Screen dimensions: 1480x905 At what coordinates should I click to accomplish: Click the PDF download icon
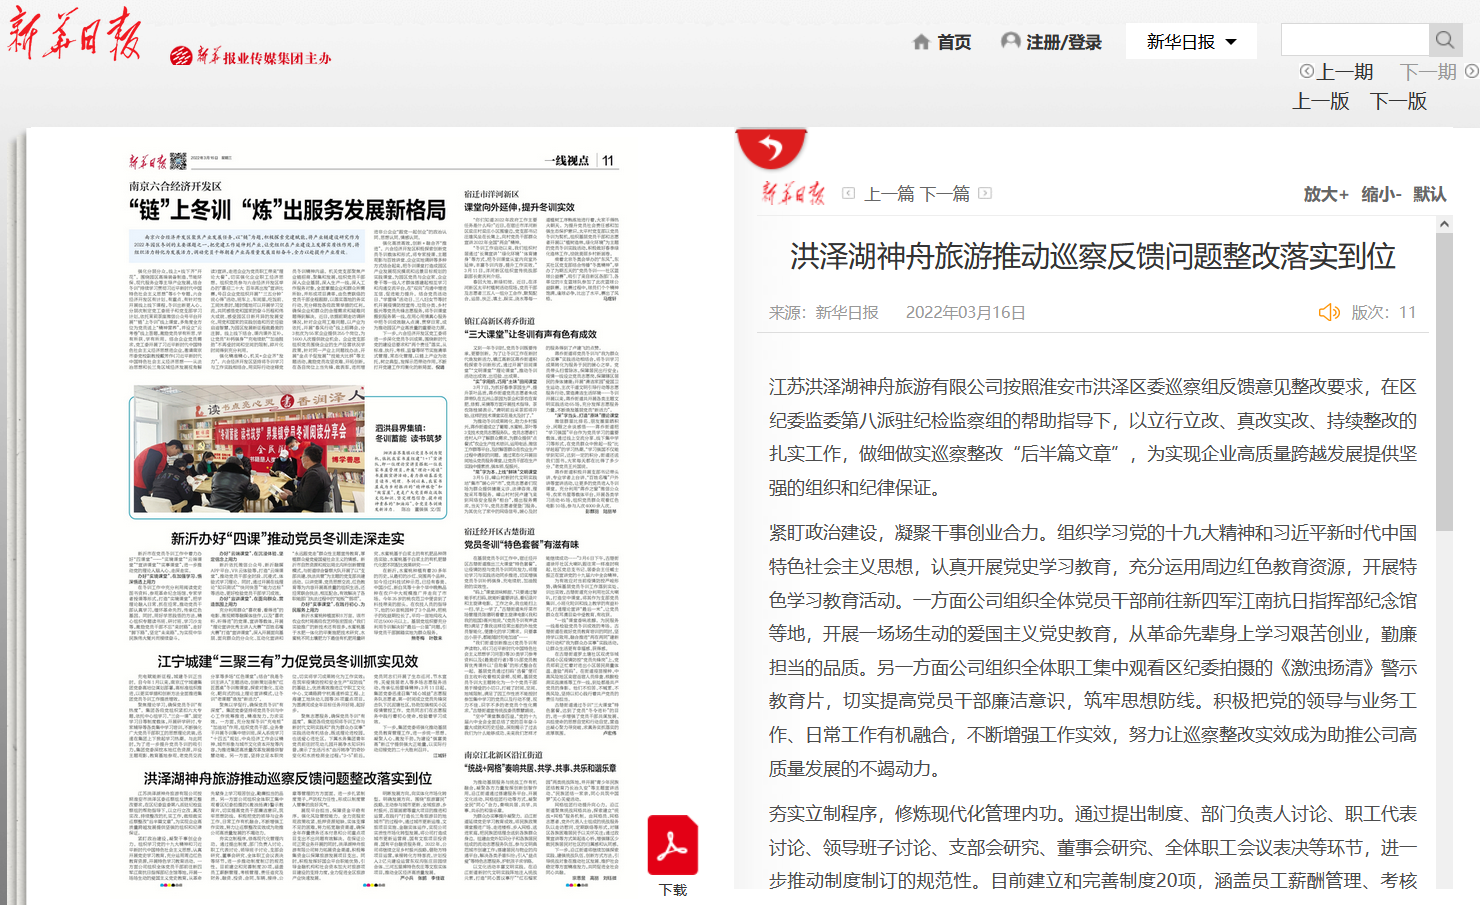673,846
